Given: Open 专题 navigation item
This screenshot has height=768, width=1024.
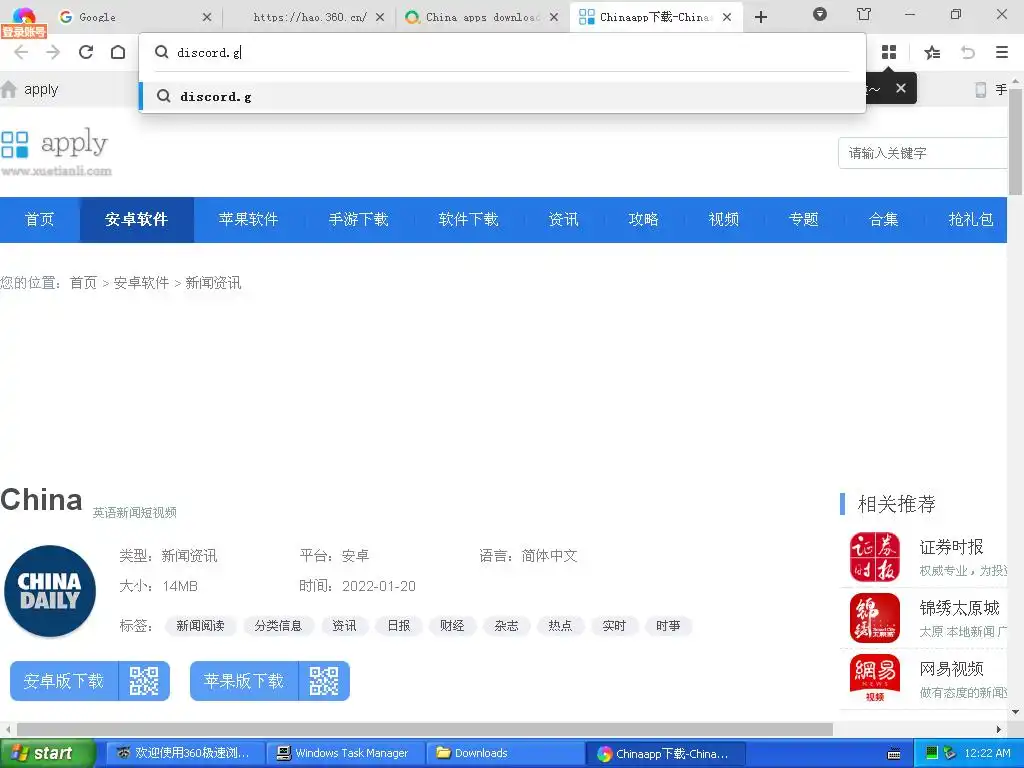Looking at the screenshot, I should pyautogui.click(x=803, y=219).
